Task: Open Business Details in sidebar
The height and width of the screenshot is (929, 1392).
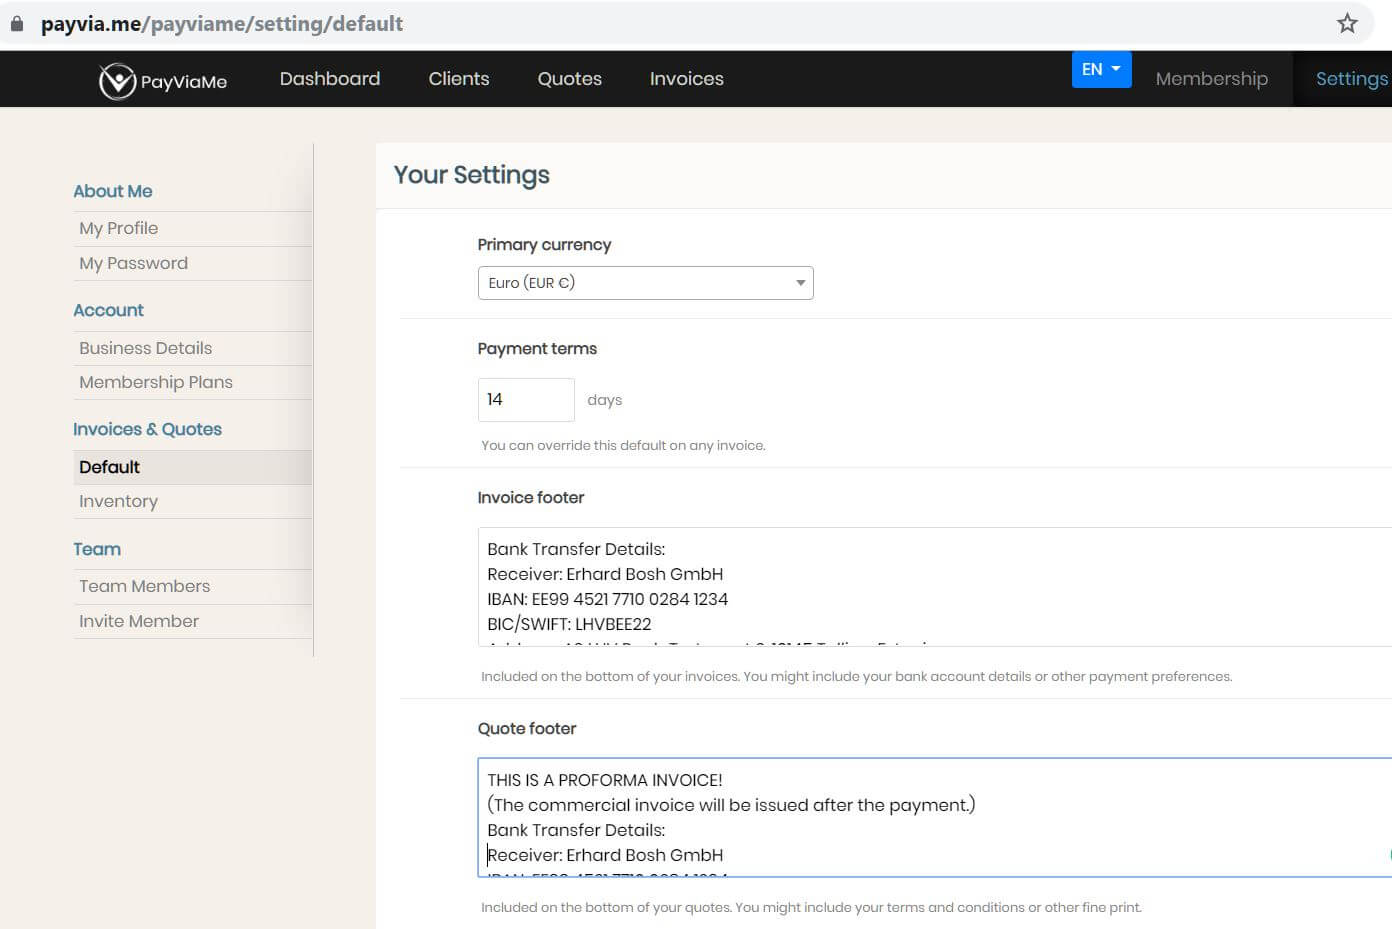Action: coord(192,348)
